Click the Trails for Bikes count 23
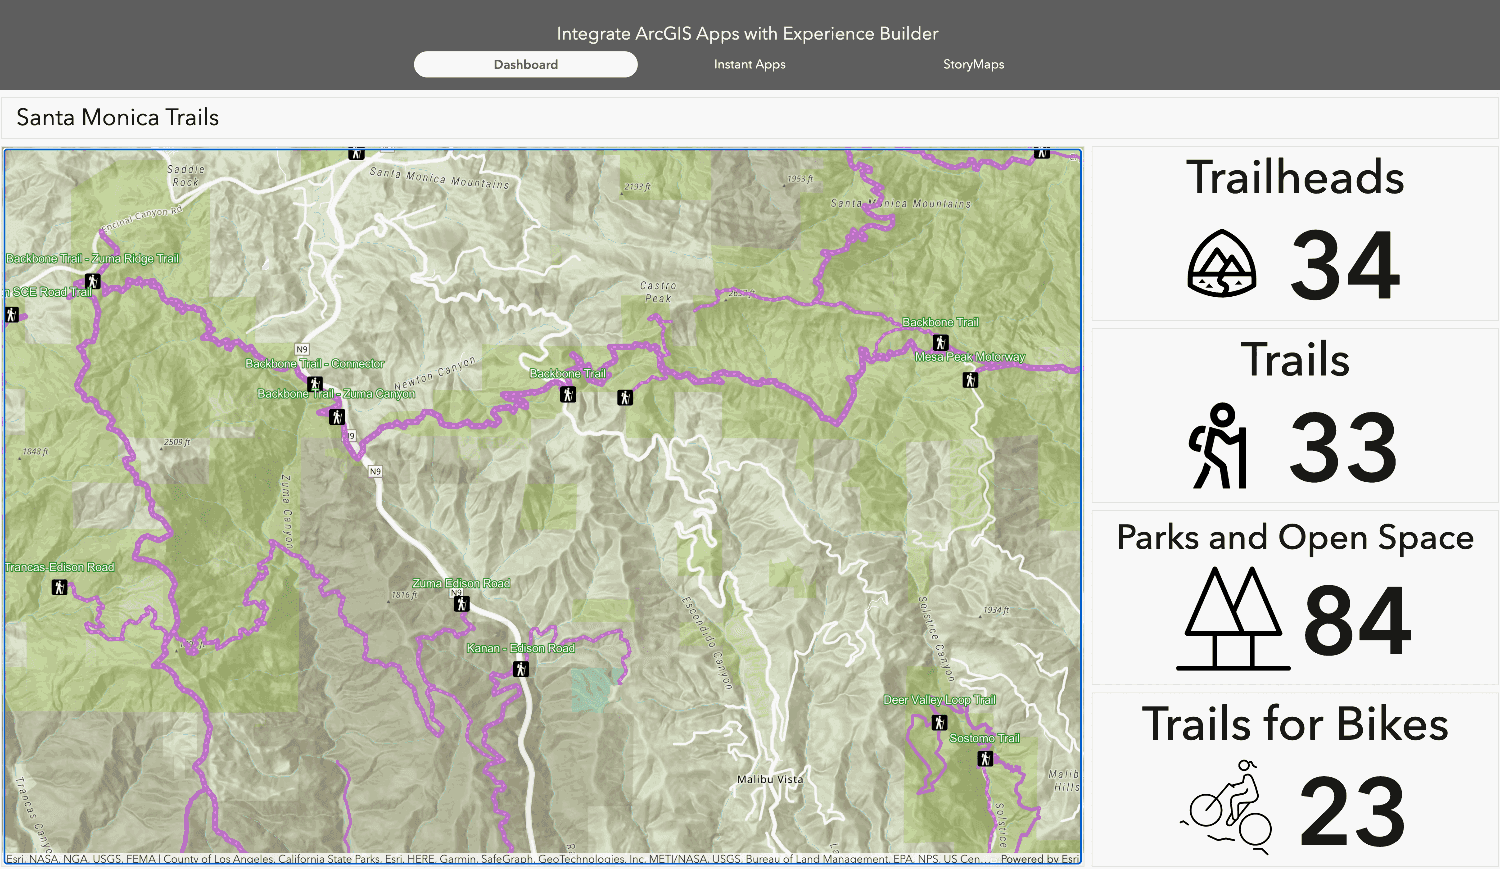 (x=1352, y=811)
